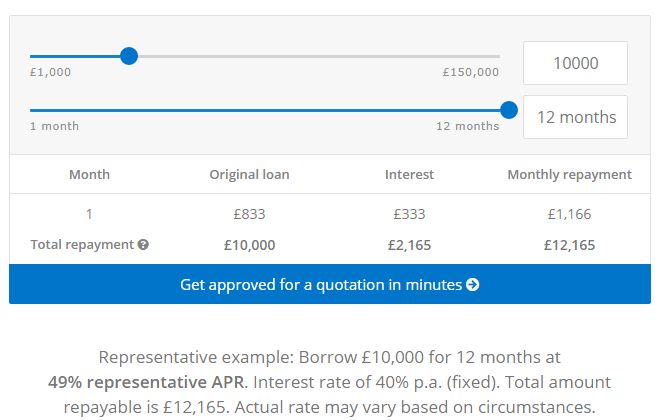671x420 pixels.
Task: Click the loan term slider handle
Action: (509, 110)
